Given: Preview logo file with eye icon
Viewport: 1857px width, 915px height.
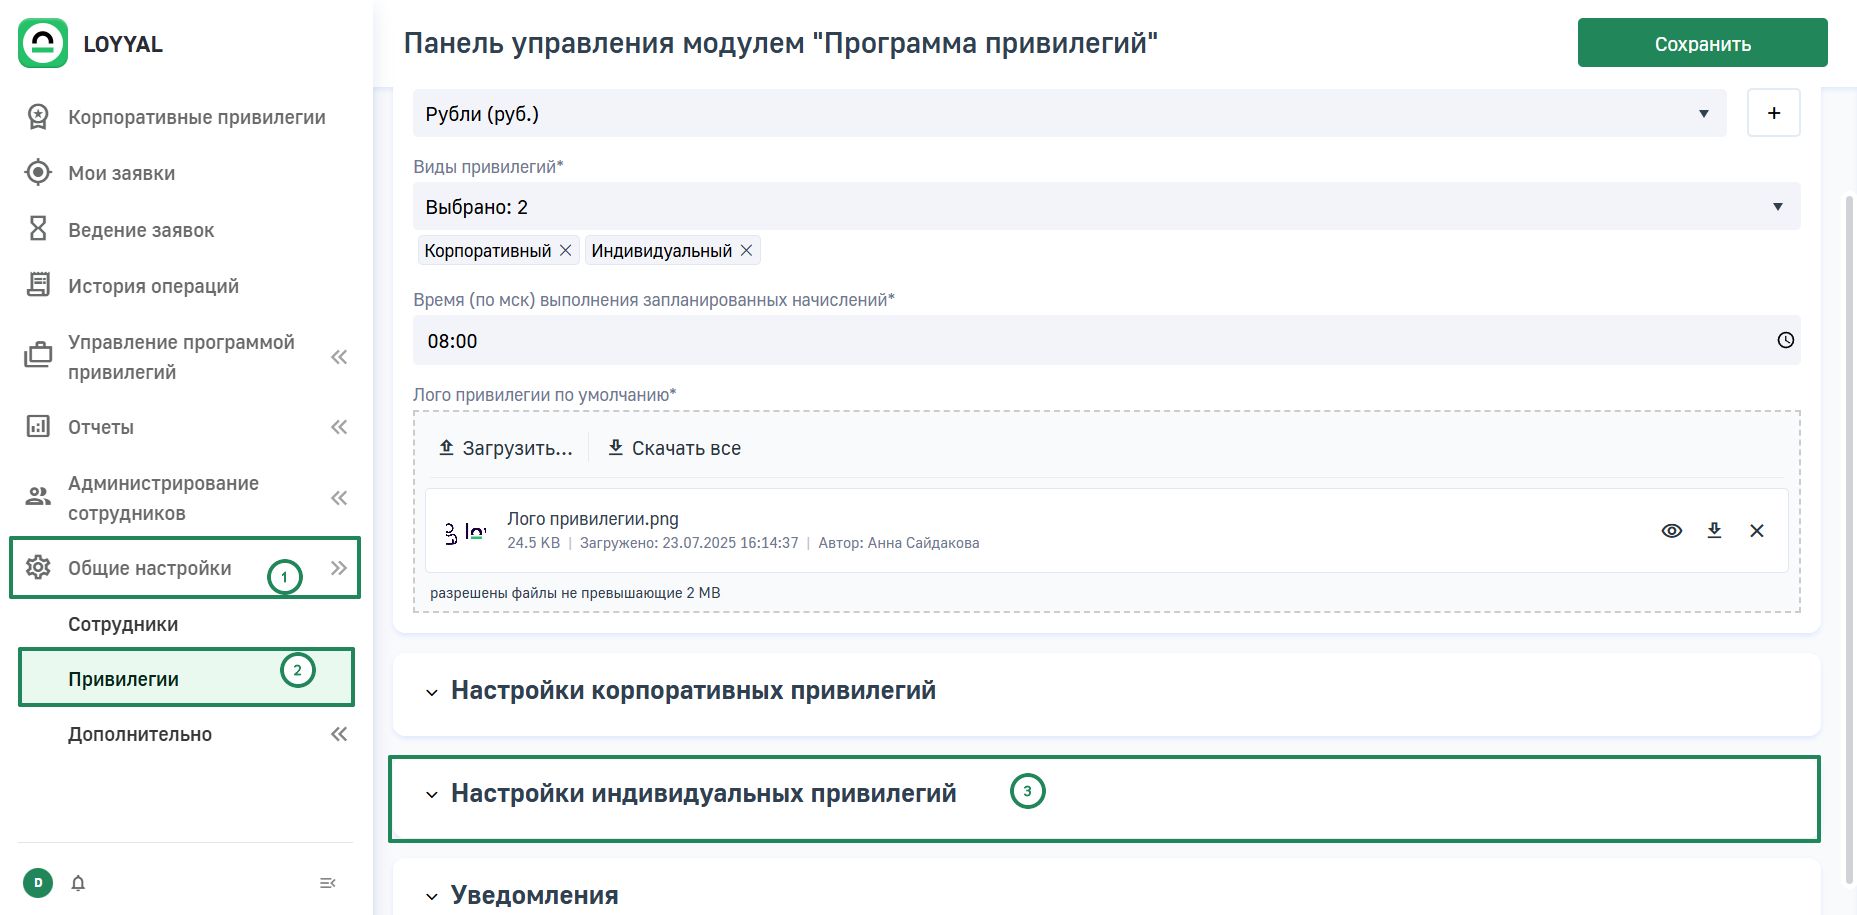Looking at the screenshot, I should [1671, 531].
